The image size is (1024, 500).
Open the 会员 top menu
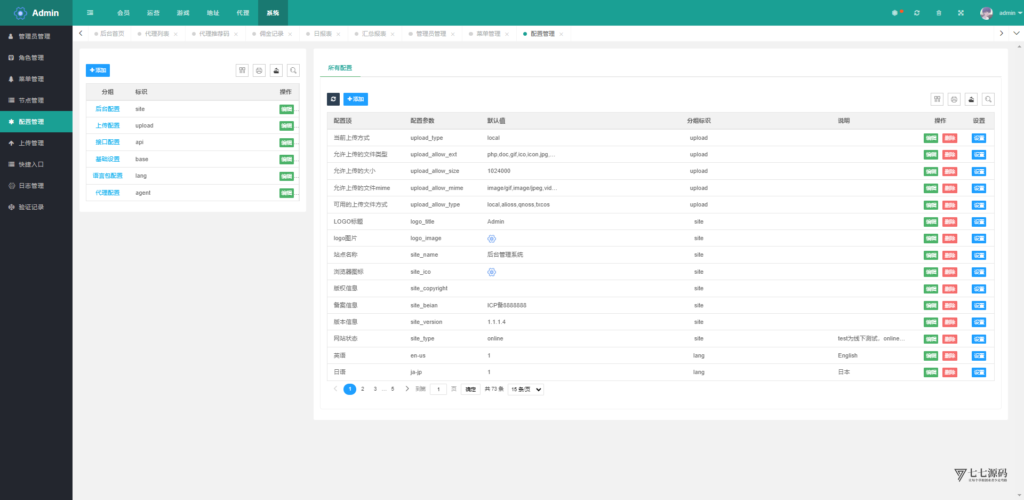tap(123, 12)
